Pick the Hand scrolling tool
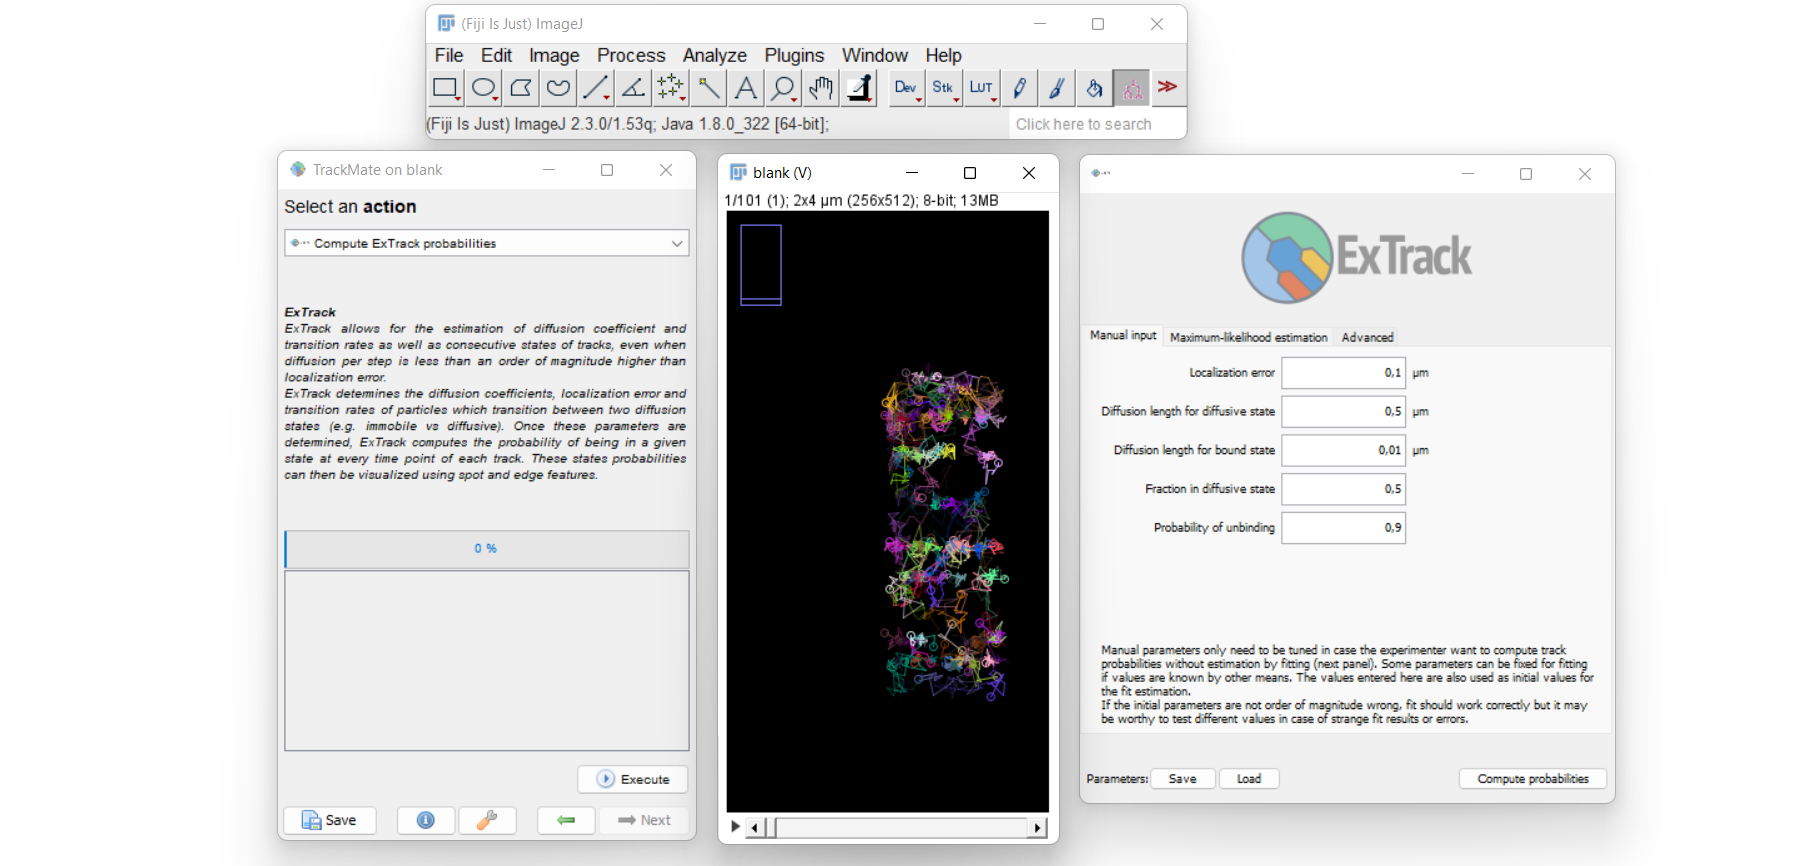1810x866 pixels. 821,88
